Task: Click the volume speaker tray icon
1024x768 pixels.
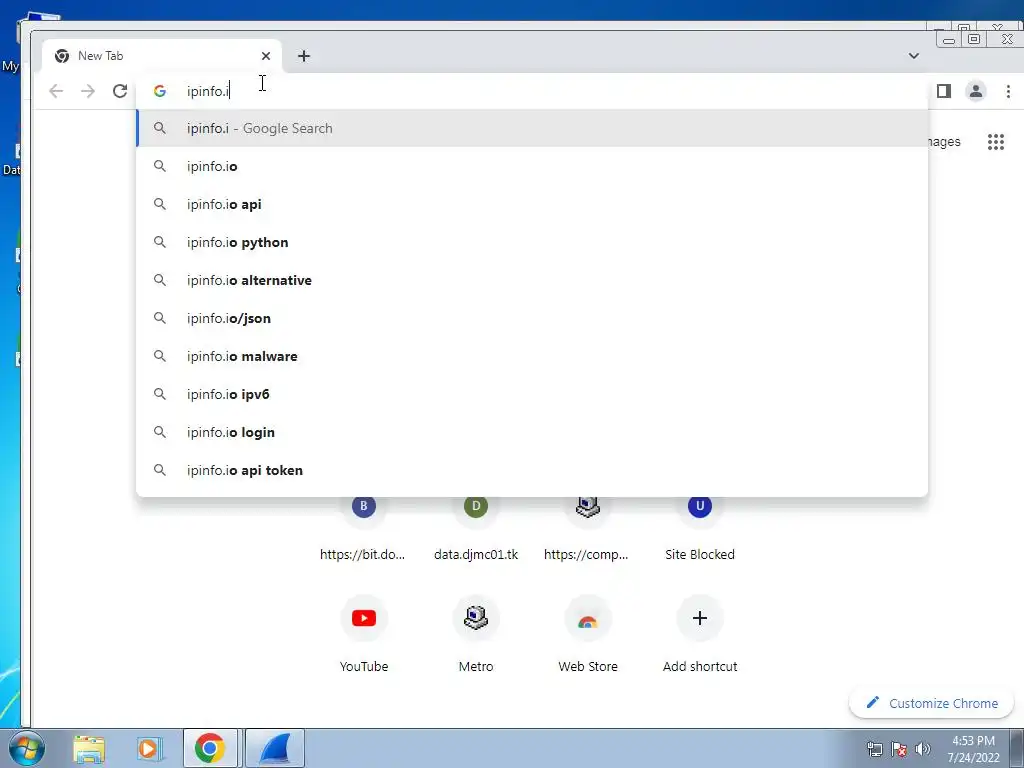Action: pyautogui.click(x=922, y=749)
